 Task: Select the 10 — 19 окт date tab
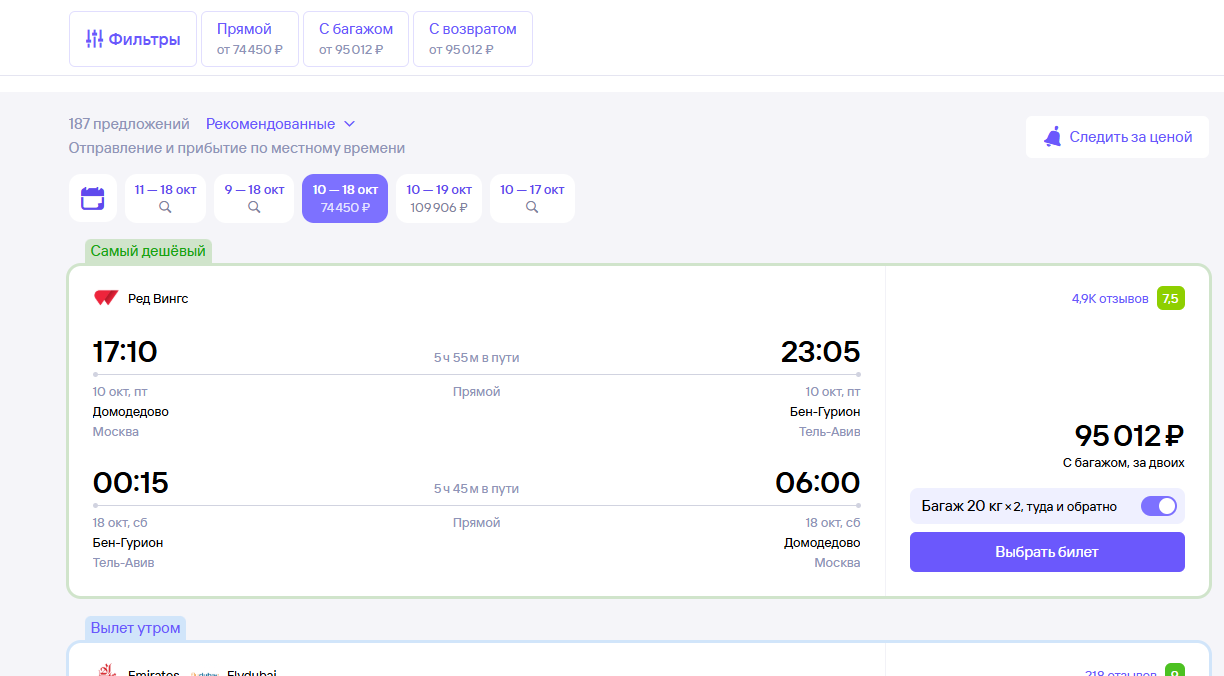[x=439, y=198]
